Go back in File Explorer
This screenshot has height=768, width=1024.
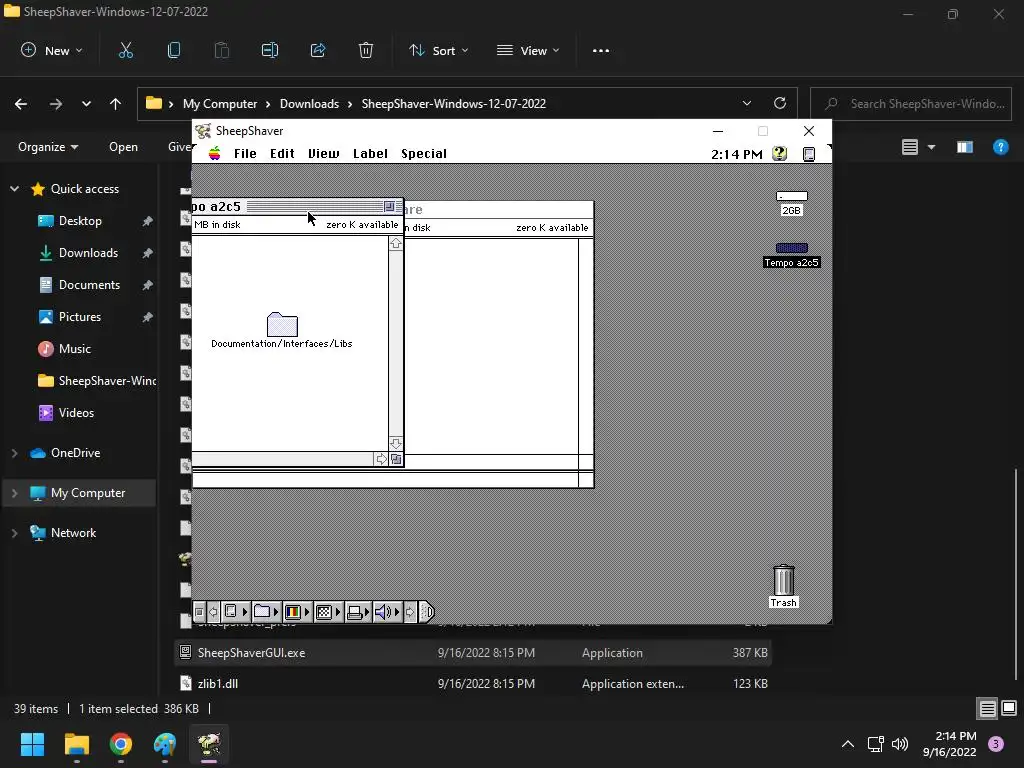pos(21,104)
